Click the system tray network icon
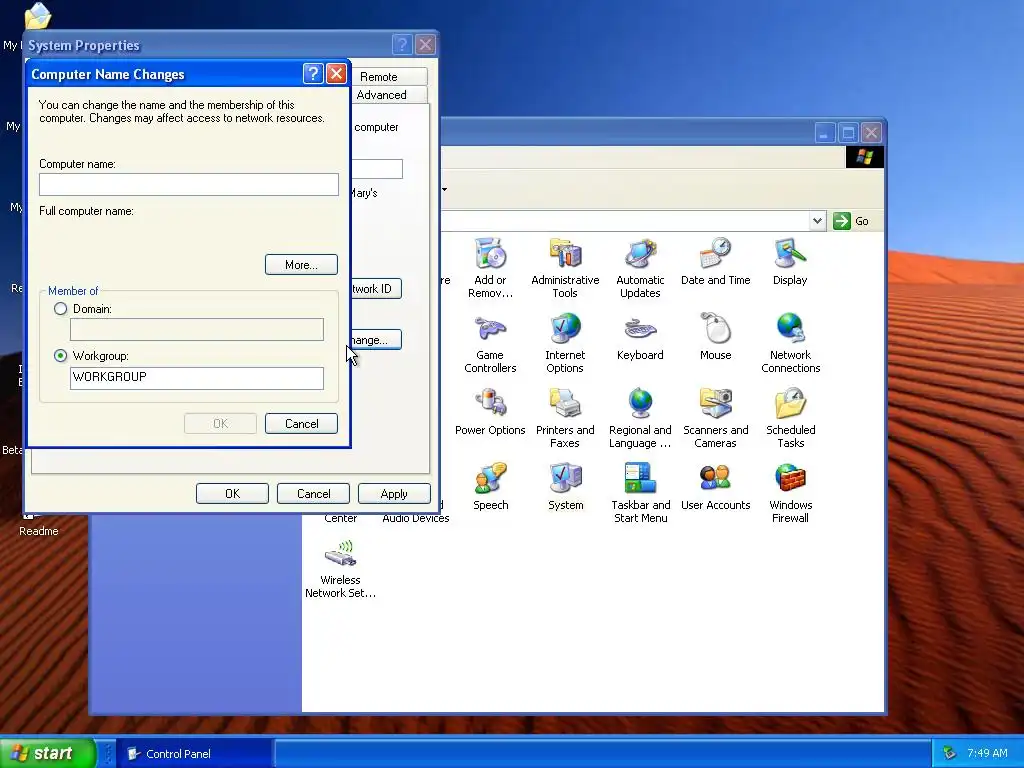This screenshot has height=768, width=1024. coord(950,753)
